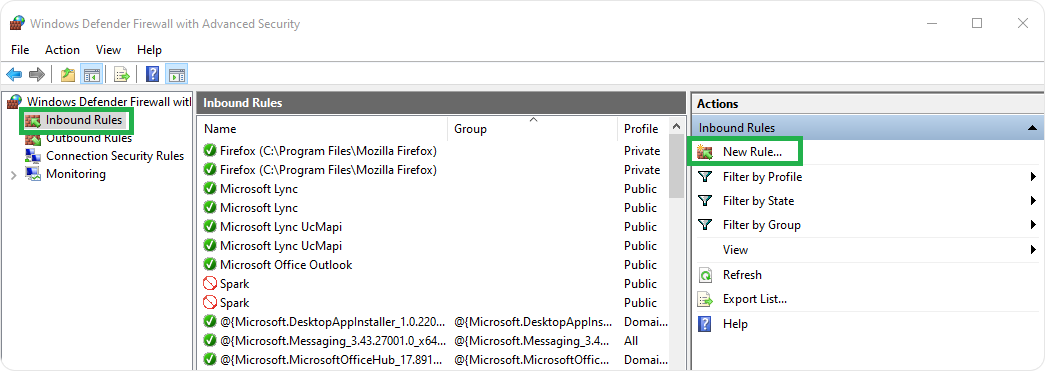The height and width of the screenshot is (371, 1045).
Task: Click the Help icon in Actions pane
Action: tap(705, 324)
